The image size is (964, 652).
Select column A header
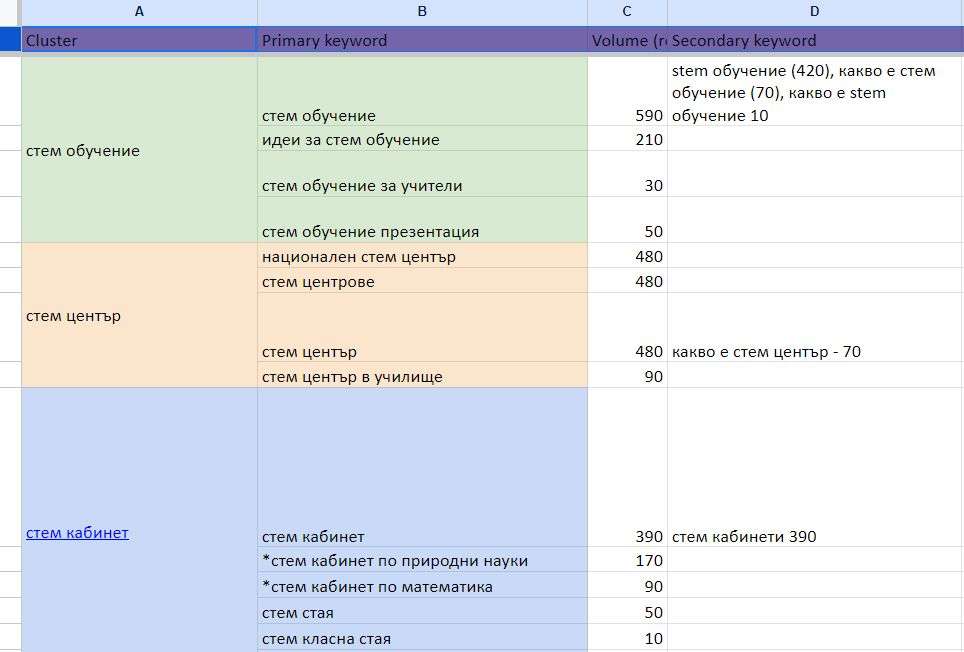(x=139, y=12)
